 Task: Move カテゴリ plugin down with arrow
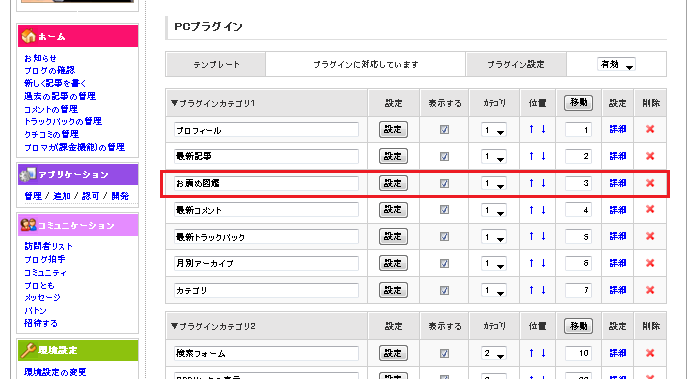[x=544, y=290]
